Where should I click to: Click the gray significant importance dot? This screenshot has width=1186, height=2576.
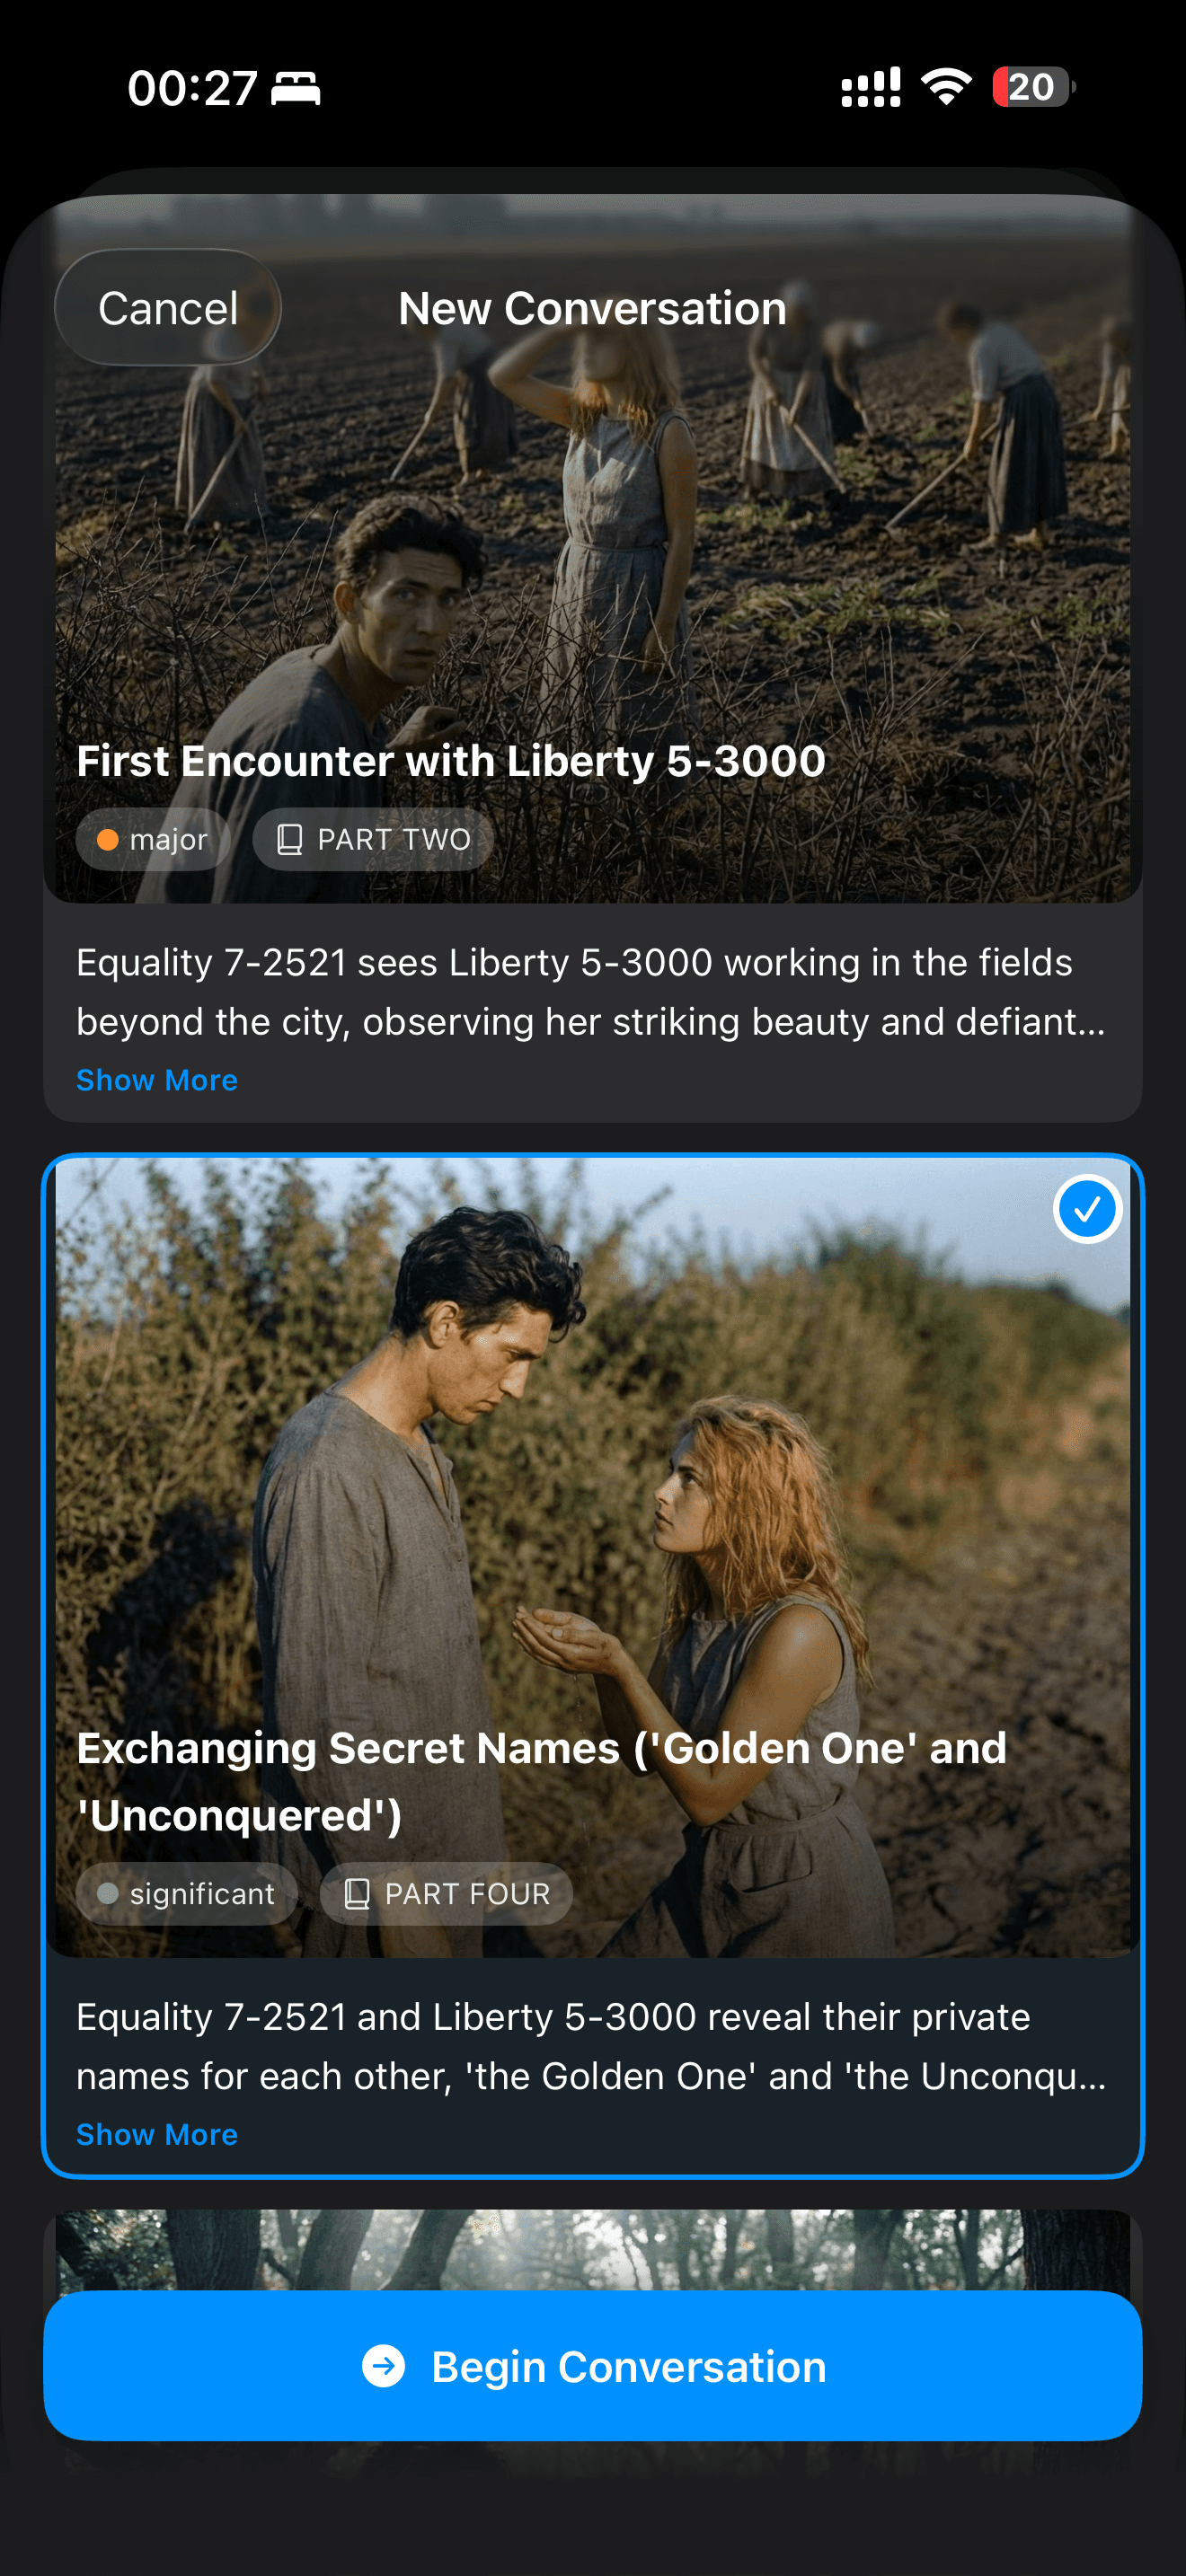(x=108, y=1894)
